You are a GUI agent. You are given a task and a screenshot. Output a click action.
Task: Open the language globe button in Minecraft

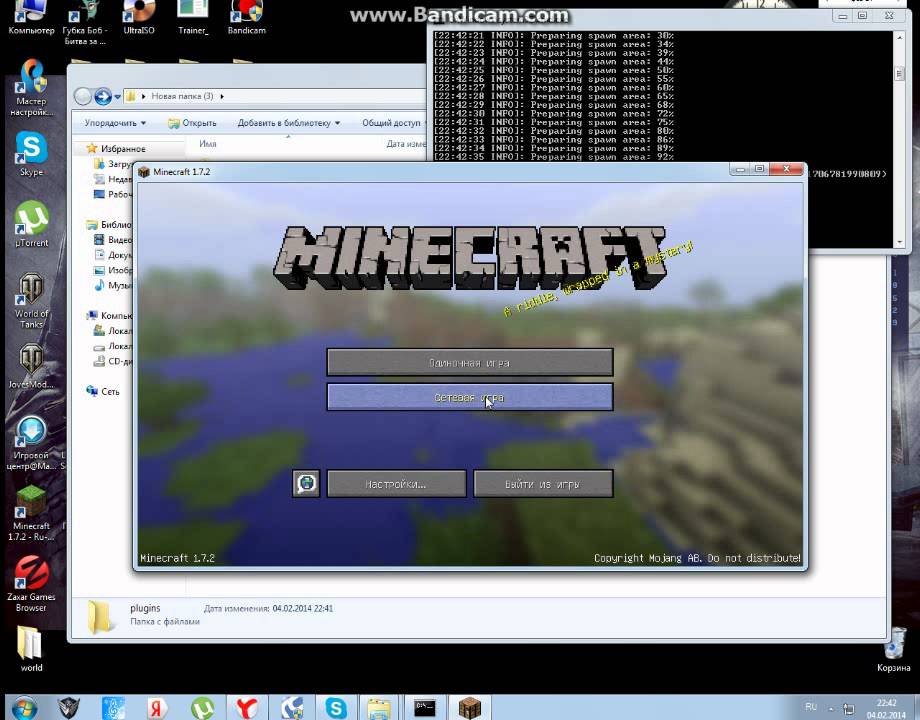306,484
